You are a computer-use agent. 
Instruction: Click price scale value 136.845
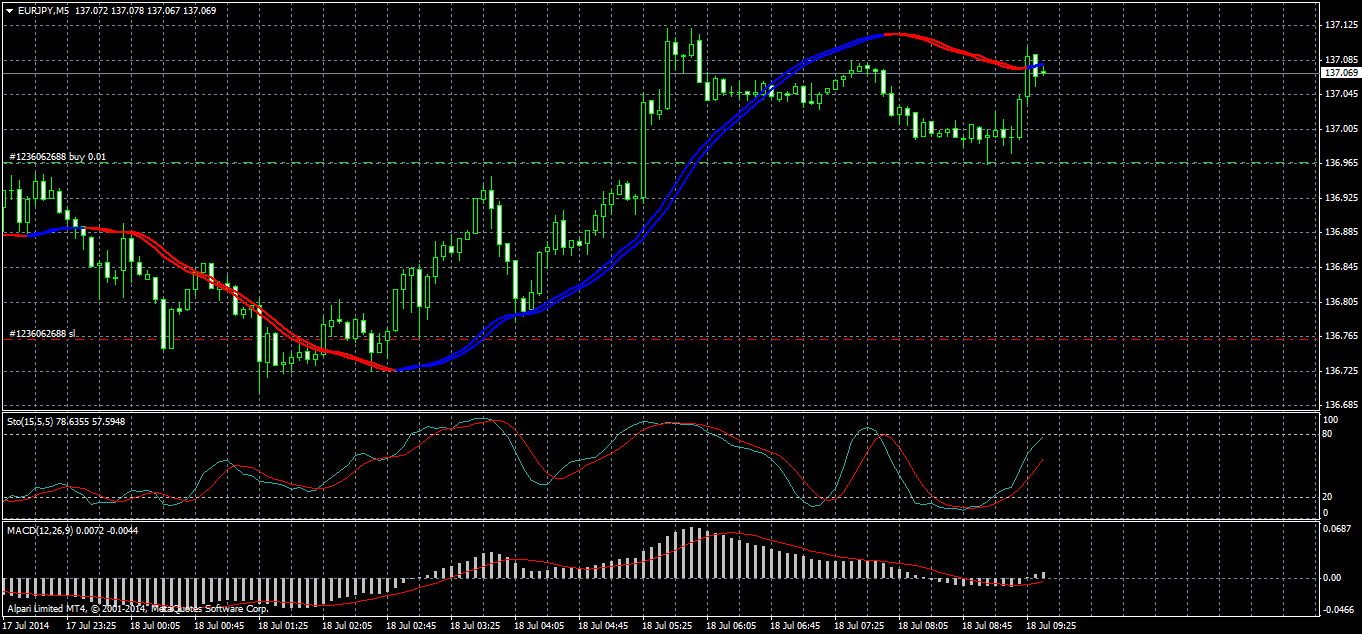tap(1340, 267)
